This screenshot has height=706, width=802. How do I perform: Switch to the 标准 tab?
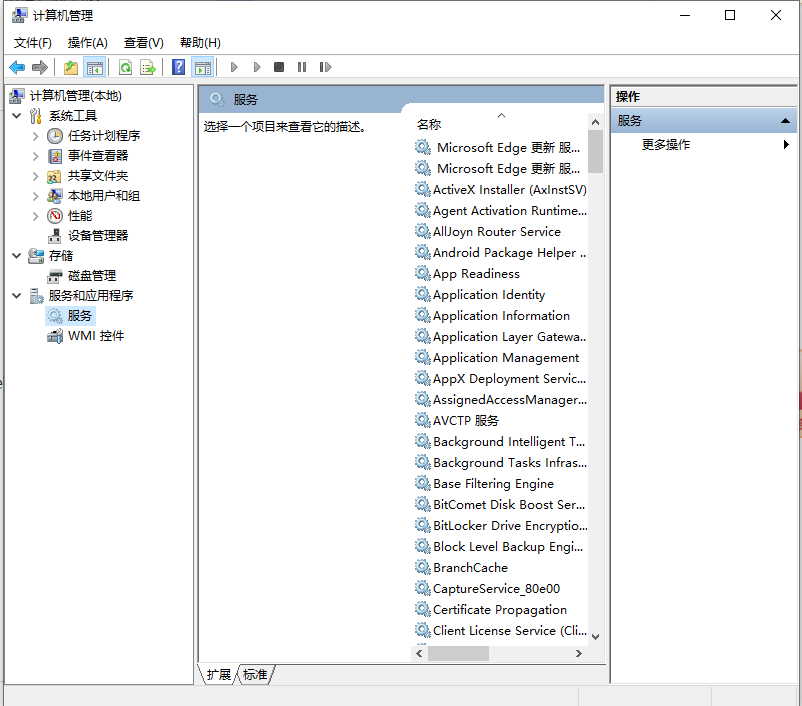[254, 675]
